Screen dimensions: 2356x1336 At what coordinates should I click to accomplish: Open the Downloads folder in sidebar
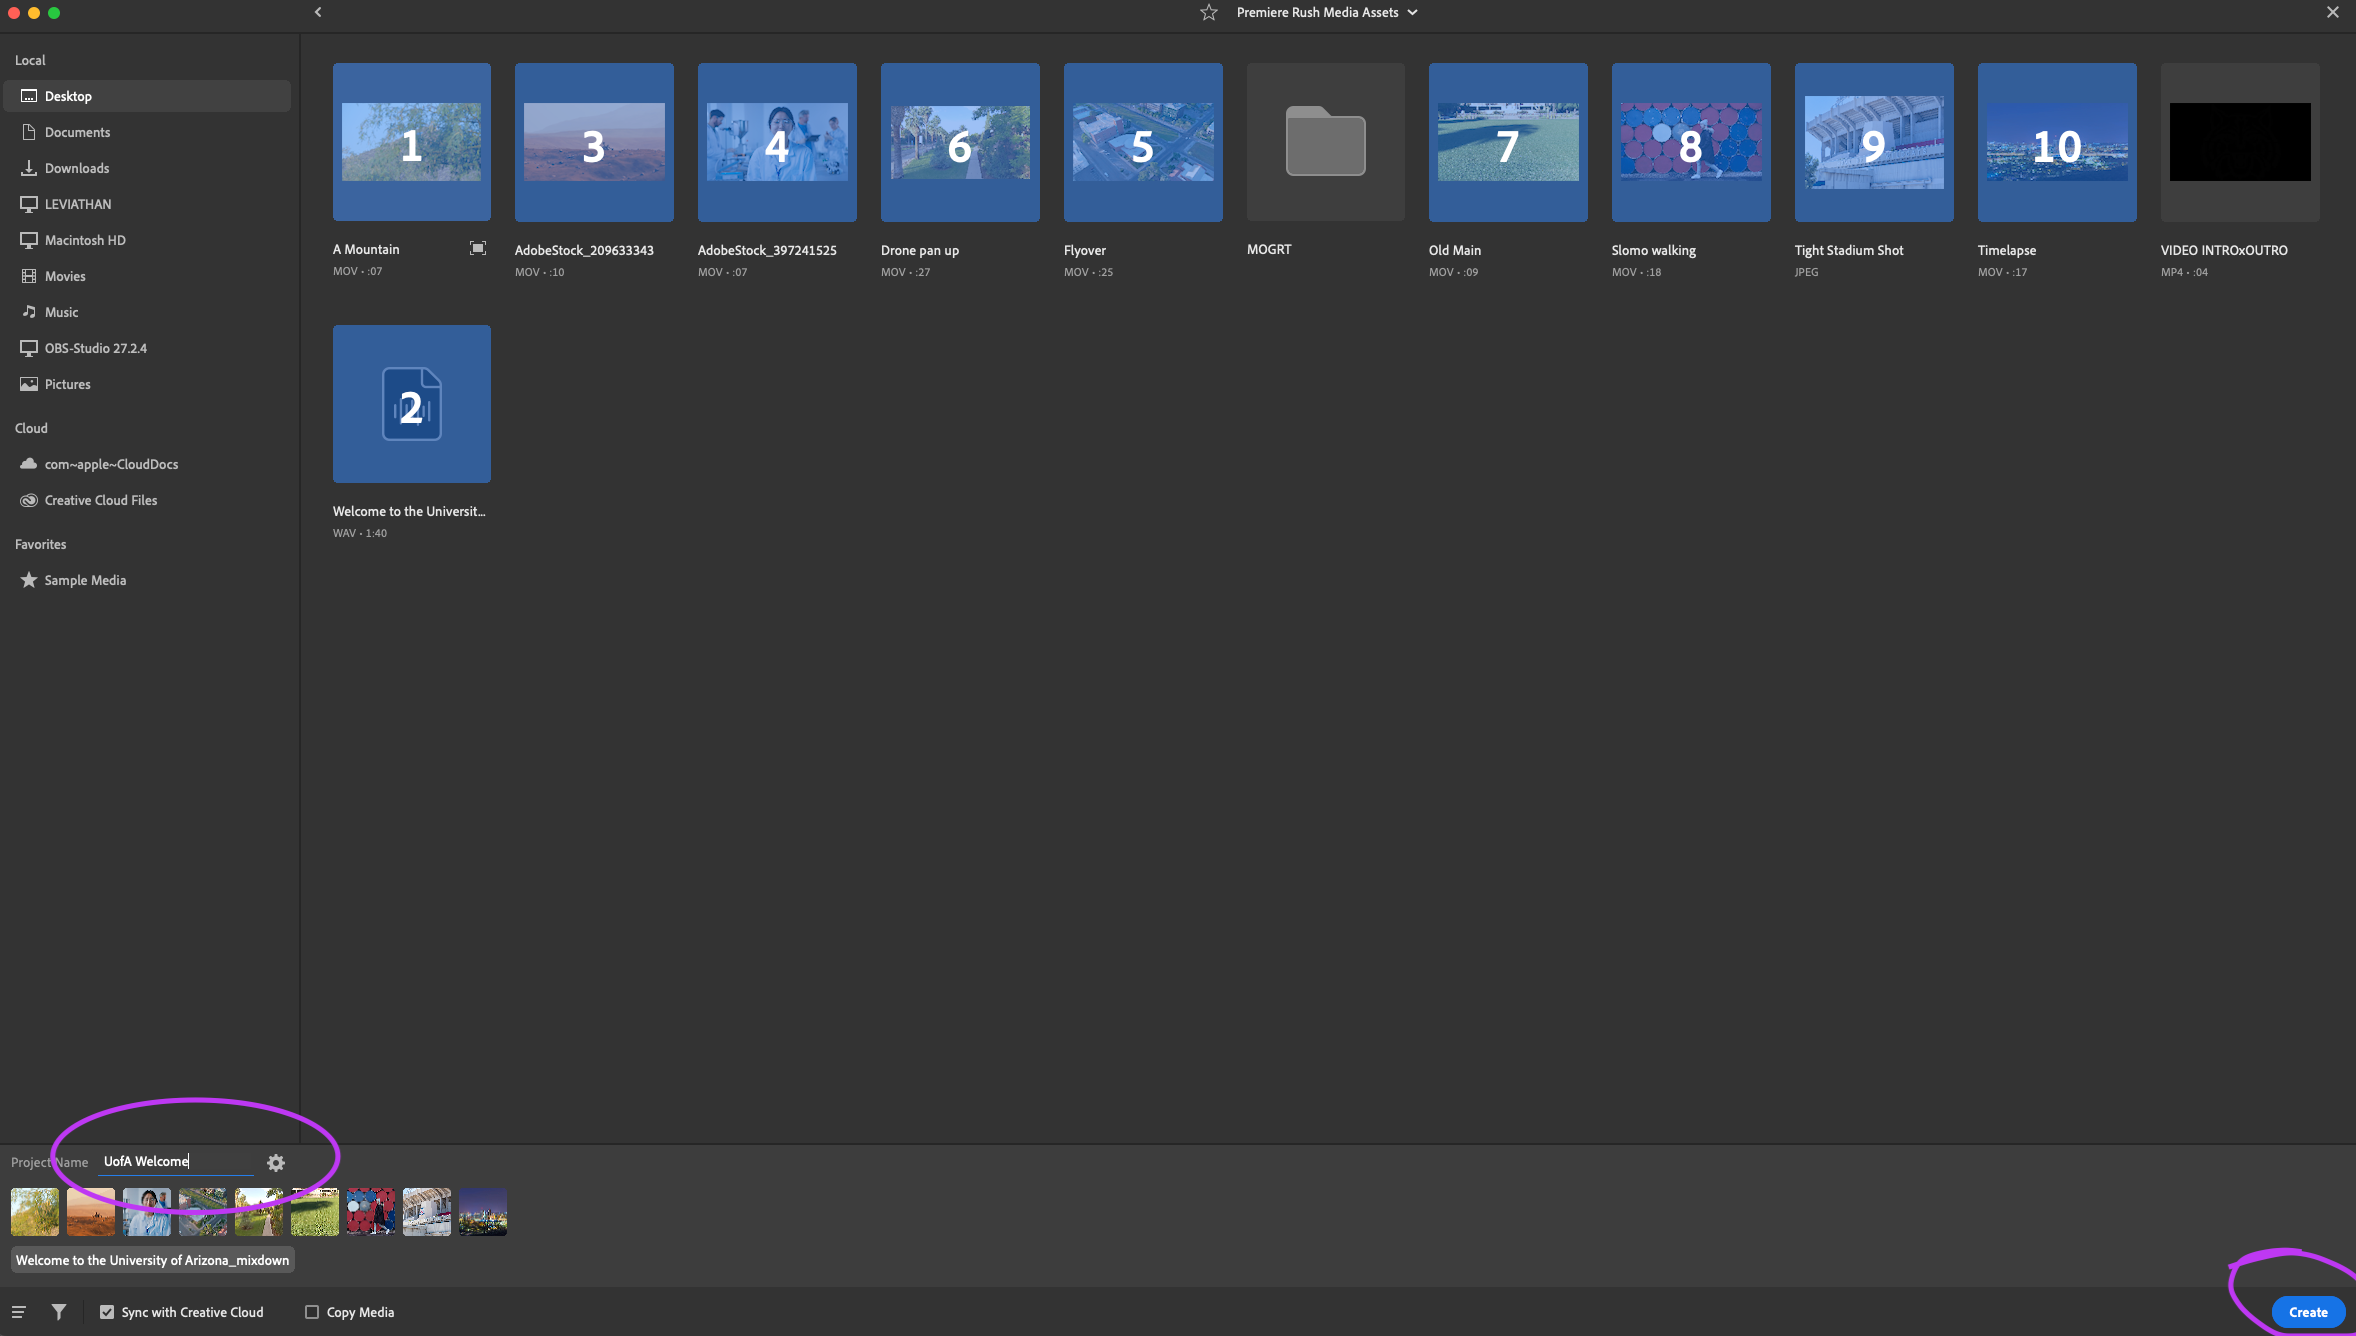click(x=77, y=168)
